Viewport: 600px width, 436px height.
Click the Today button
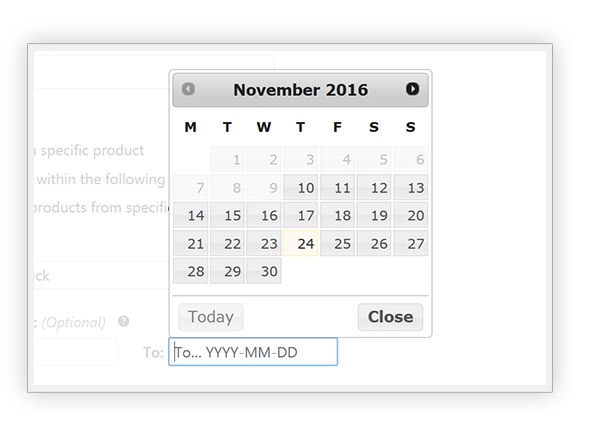[x=211, y=317]
